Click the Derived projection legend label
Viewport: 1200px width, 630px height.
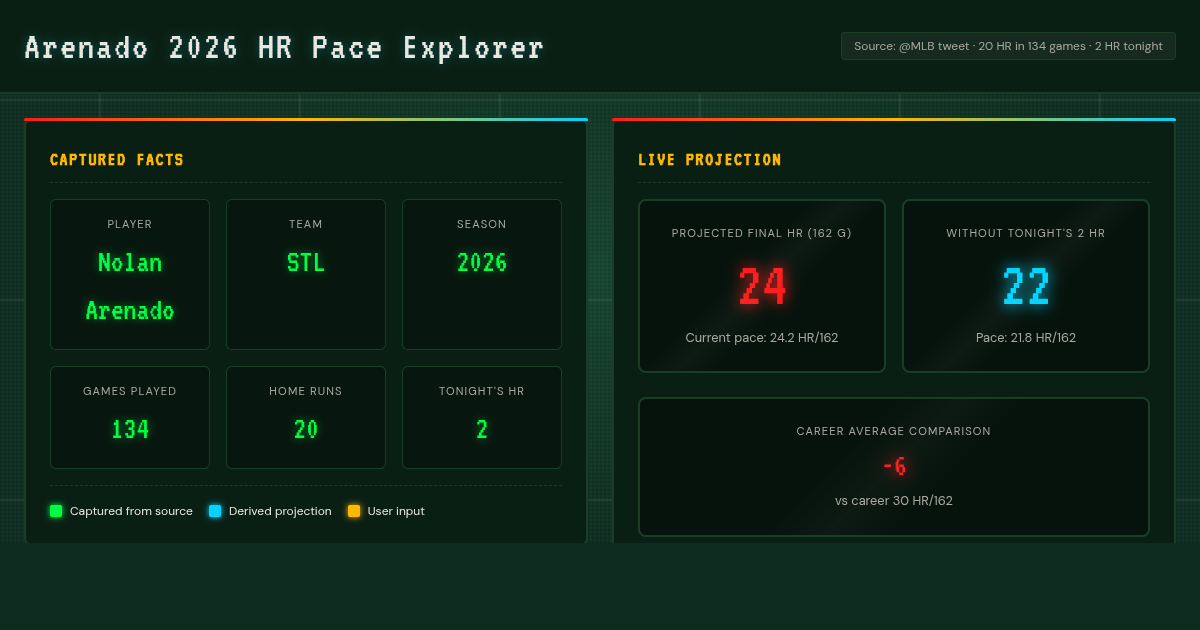pos(280,511)
